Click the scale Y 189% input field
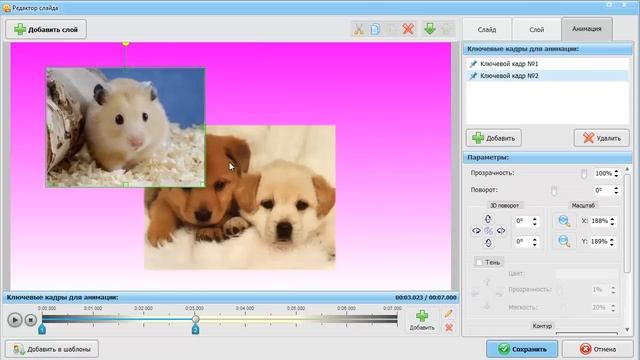 click(599, 241)
